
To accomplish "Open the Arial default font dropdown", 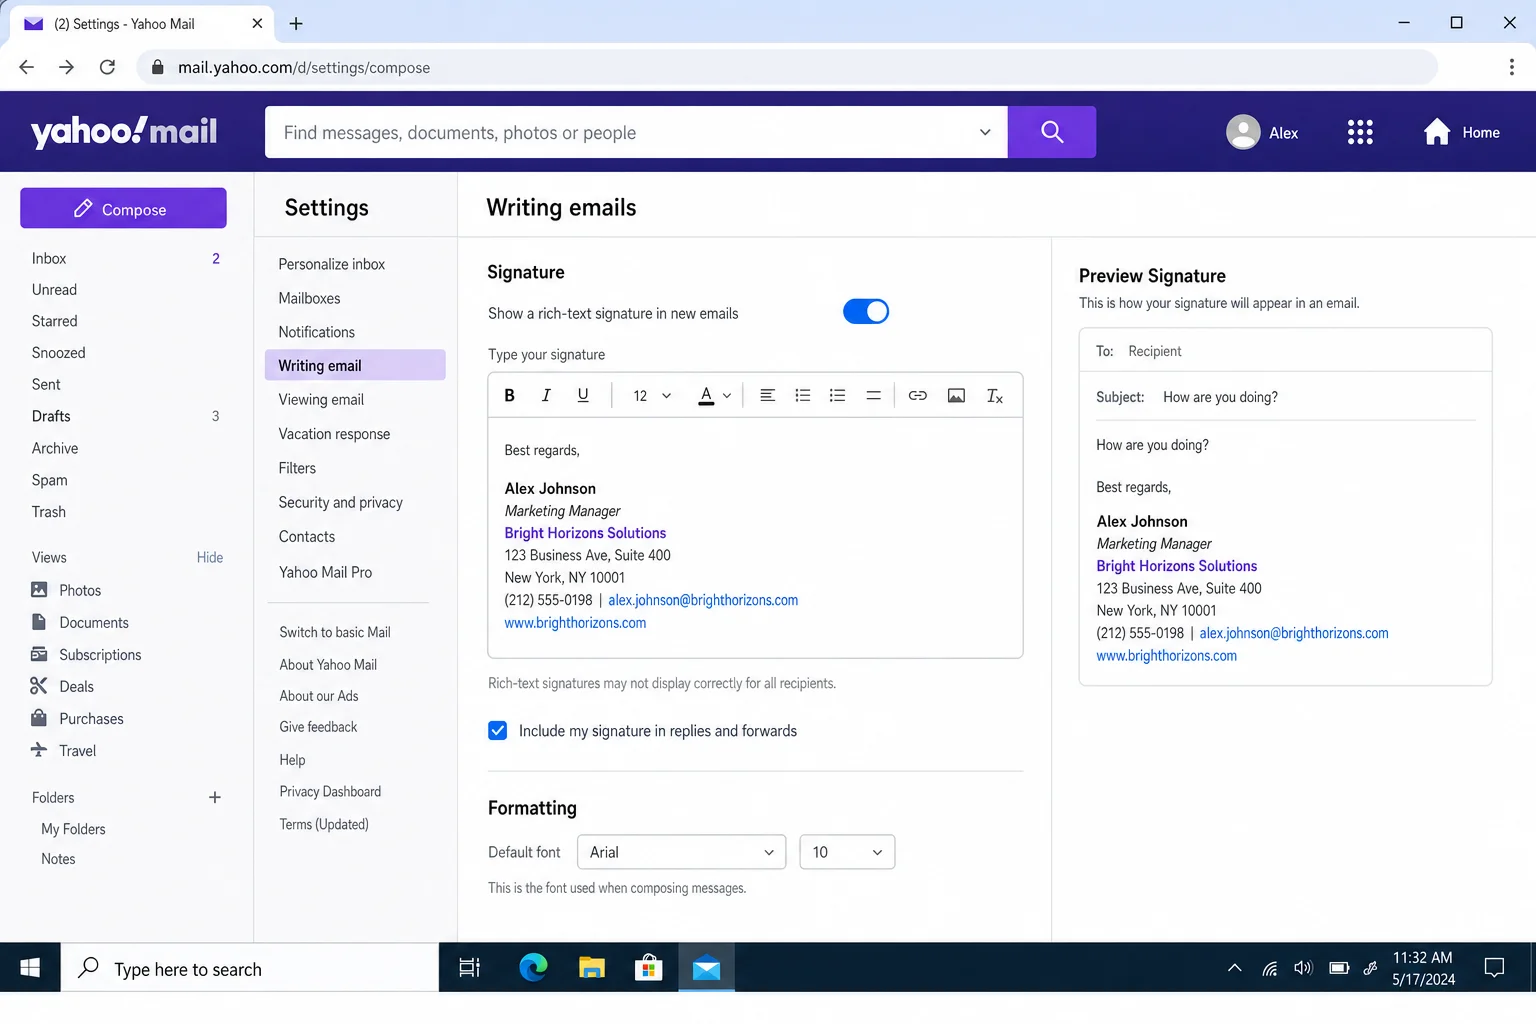I will [x=681, y=852].
